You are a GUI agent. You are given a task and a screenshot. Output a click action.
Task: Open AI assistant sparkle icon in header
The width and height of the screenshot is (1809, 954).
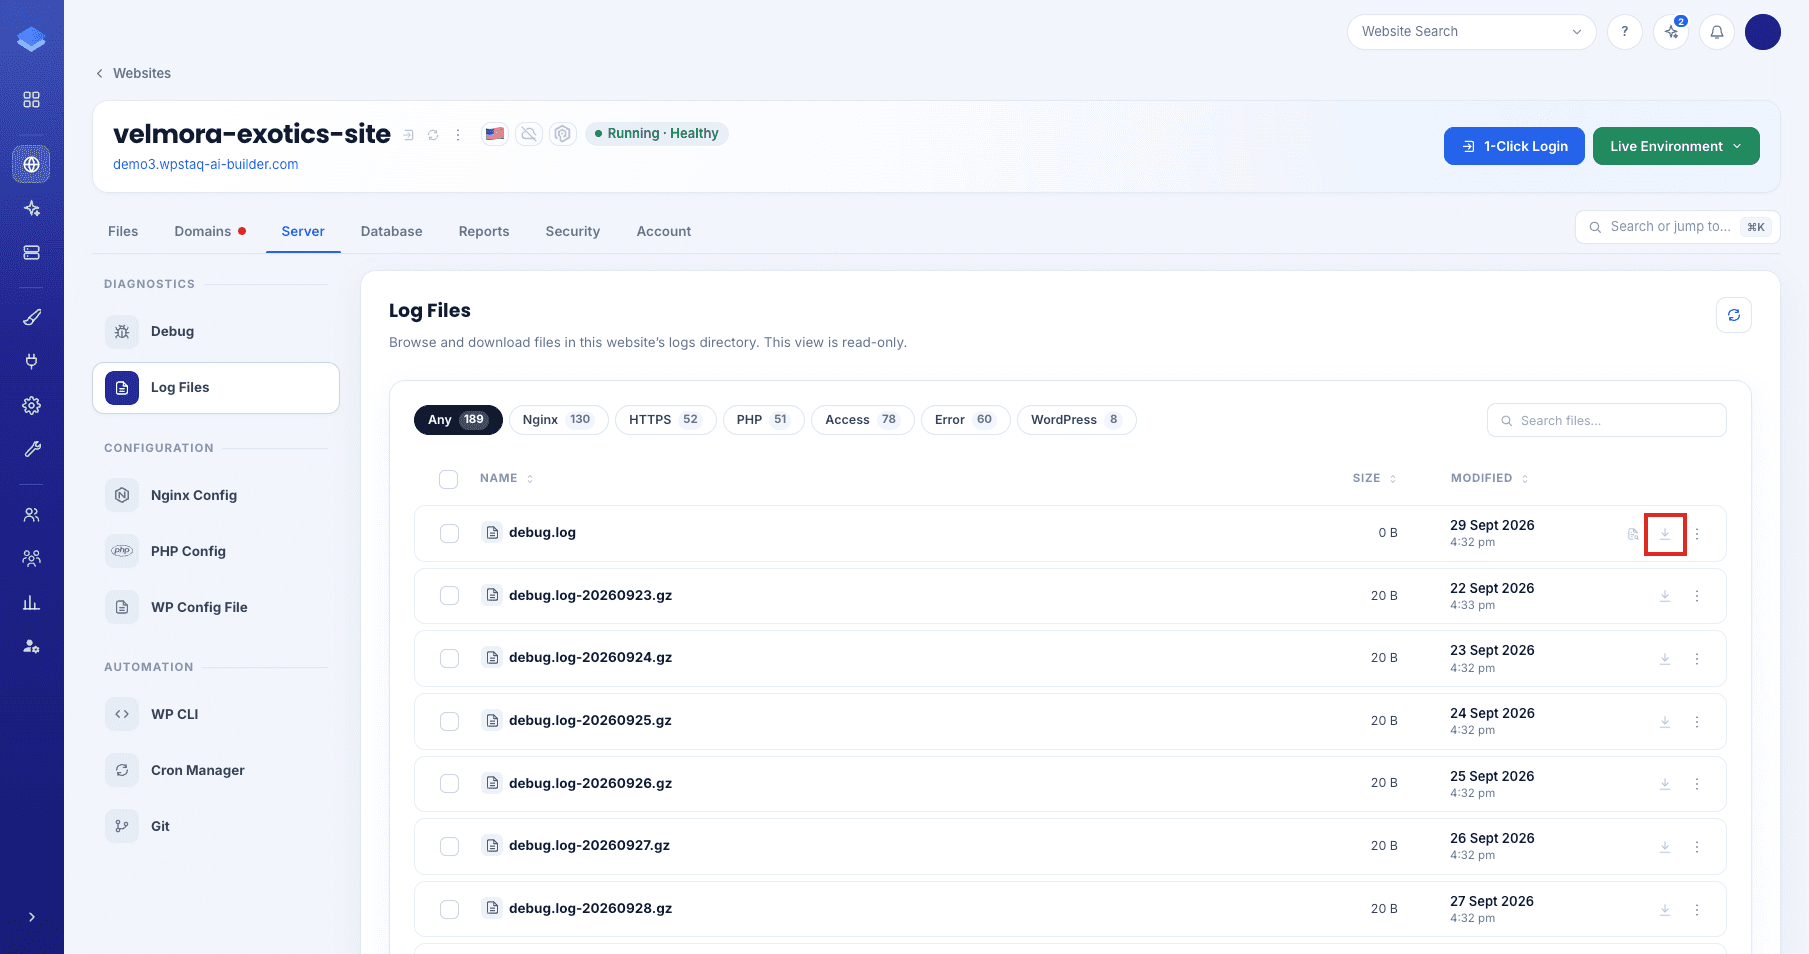pos(1671,32)
